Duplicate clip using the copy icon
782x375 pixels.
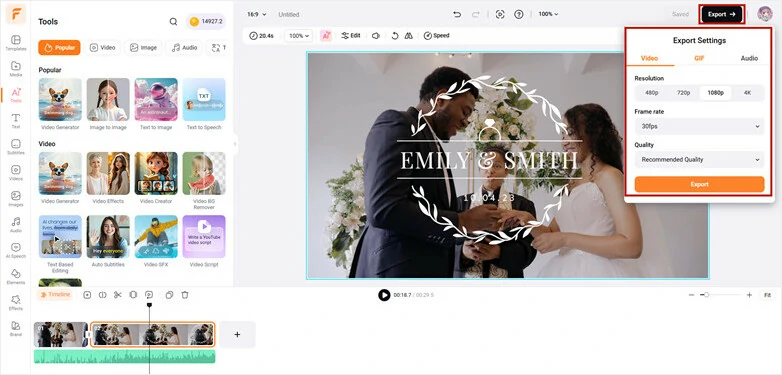(x=169, y=295)
